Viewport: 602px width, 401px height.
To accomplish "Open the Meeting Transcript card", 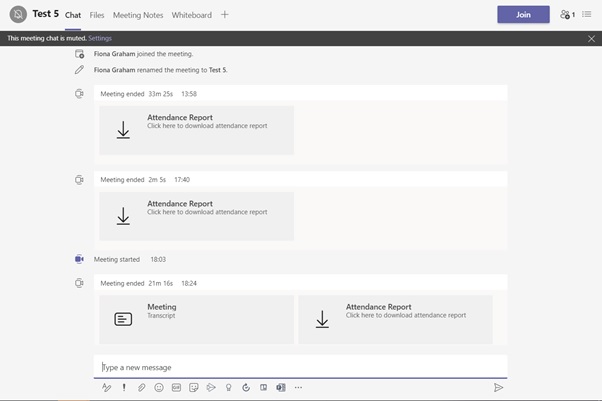I will [196, 319].
